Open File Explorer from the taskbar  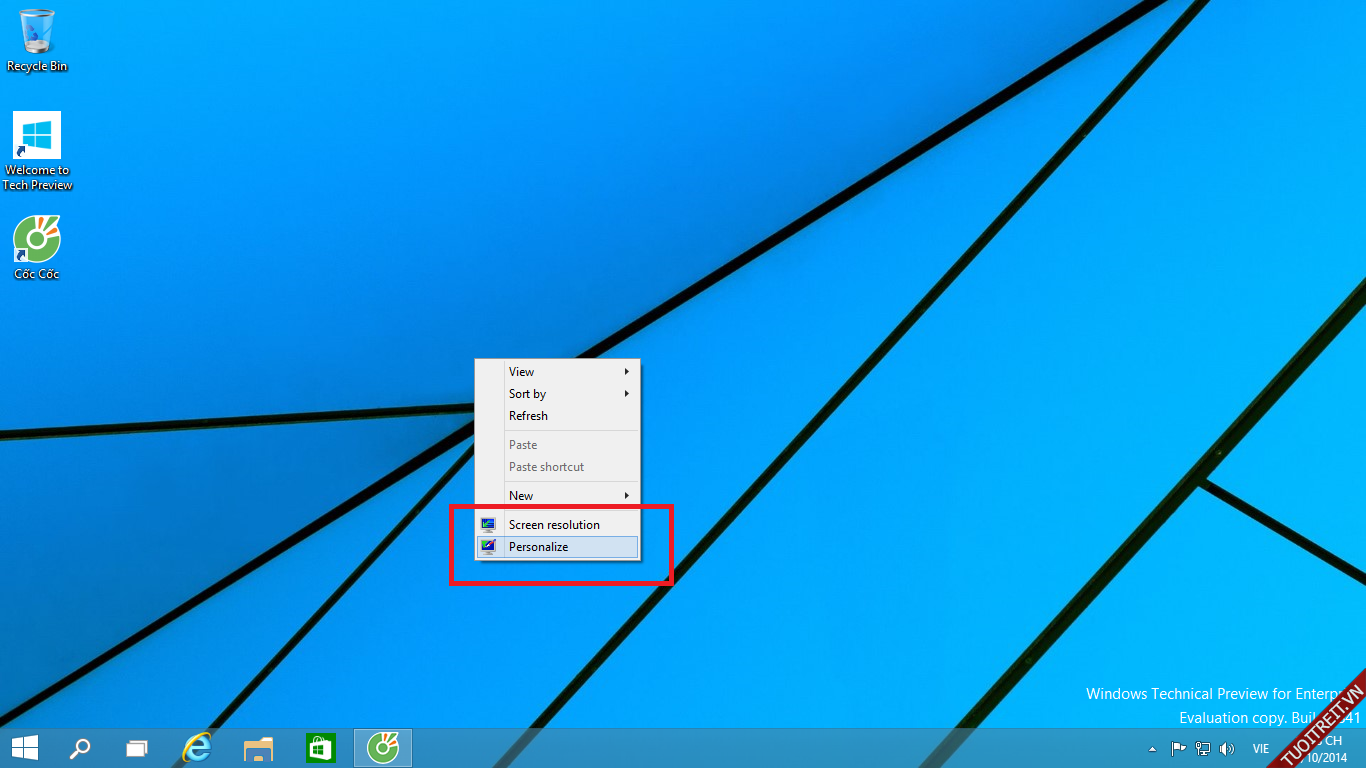259,748
